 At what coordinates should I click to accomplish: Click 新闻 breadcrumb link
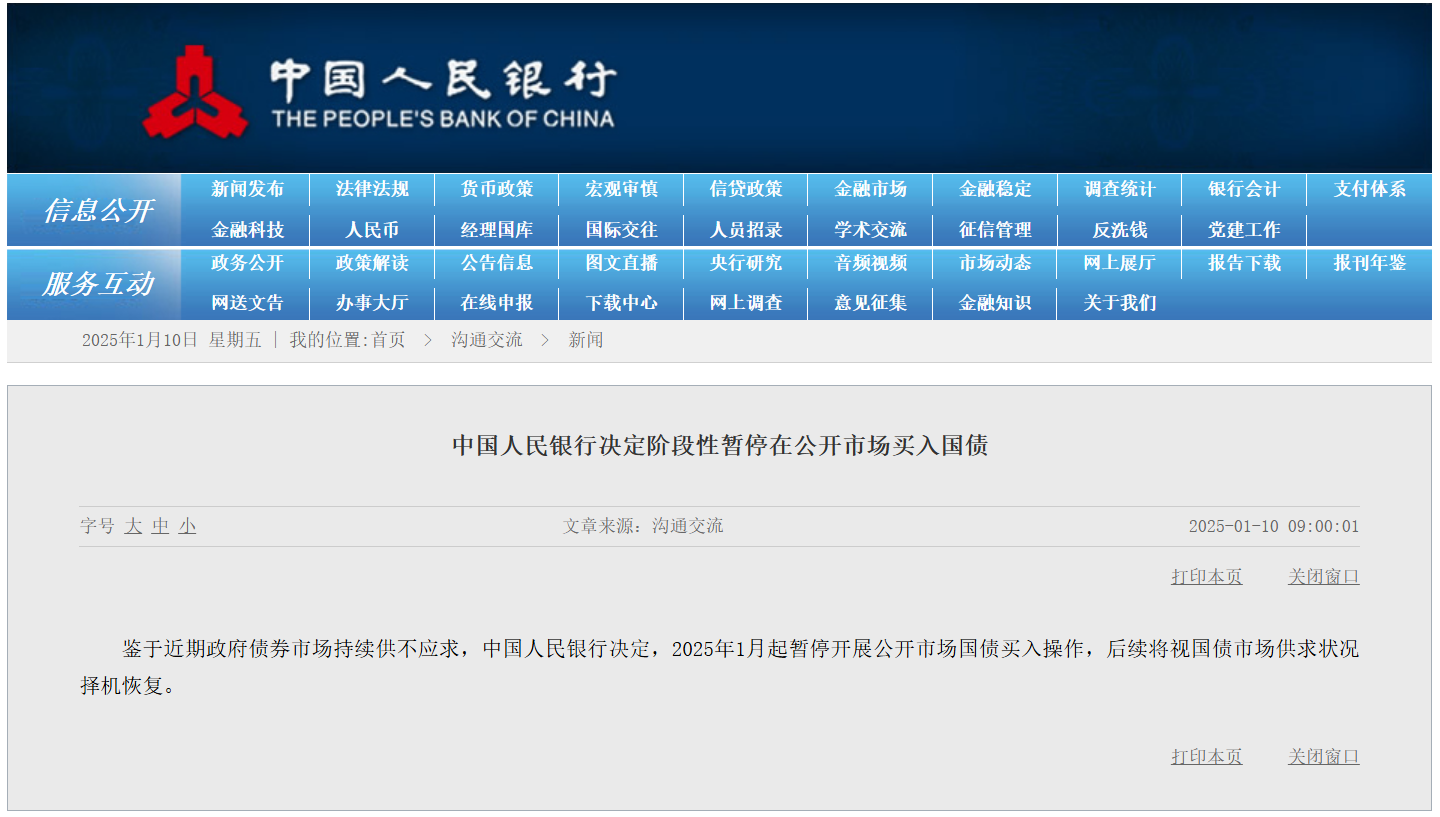[586, 340]
